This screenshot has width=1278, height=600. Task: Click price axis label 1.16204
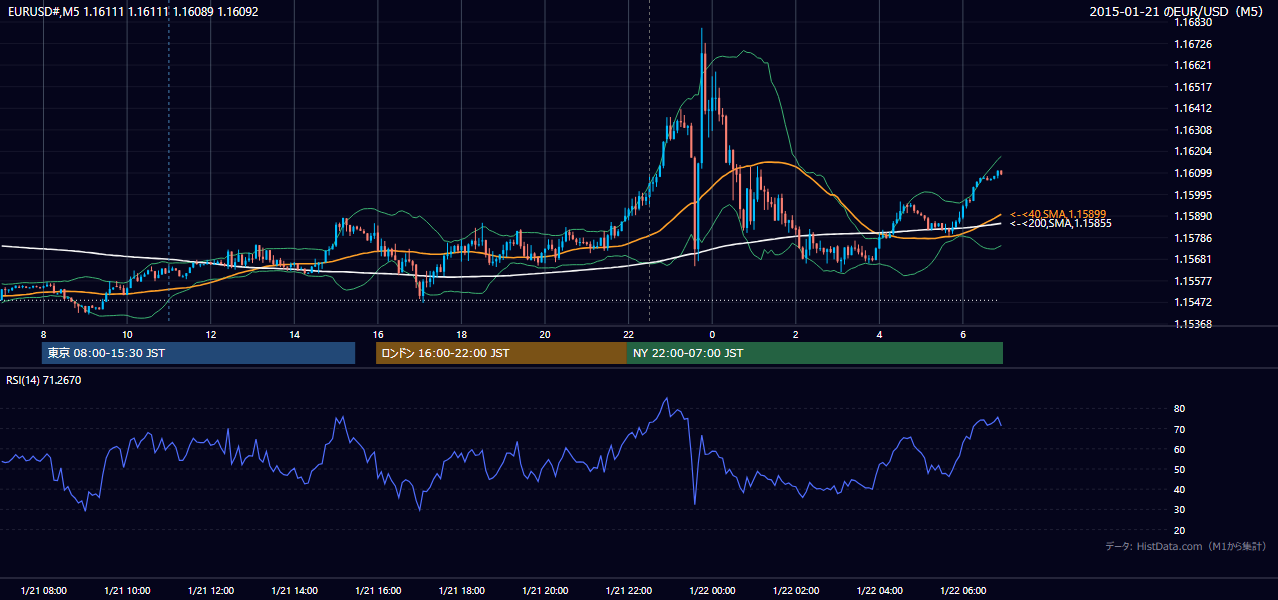(x=1193, y=152)
